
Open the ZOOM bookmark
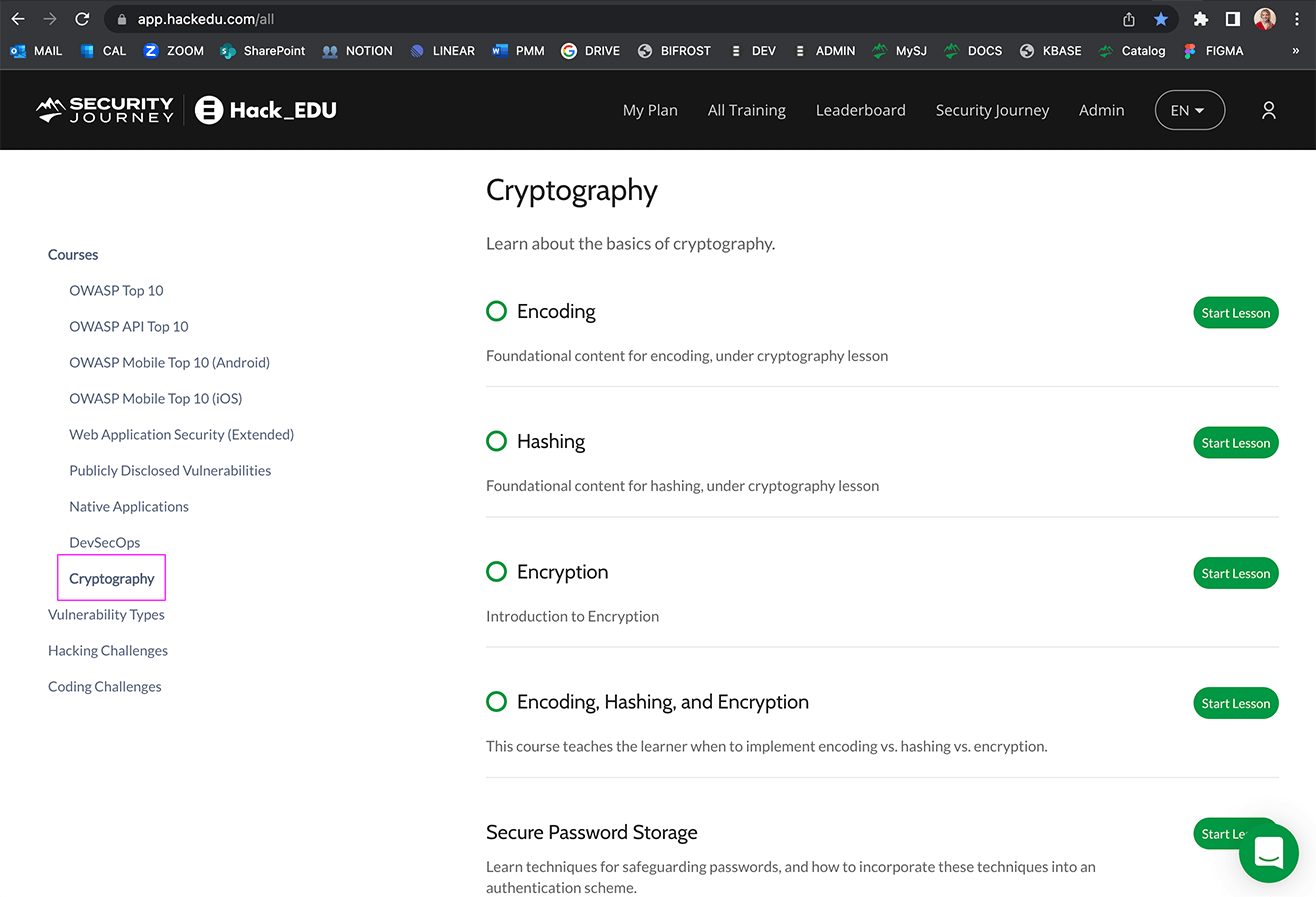click(174, 51)
